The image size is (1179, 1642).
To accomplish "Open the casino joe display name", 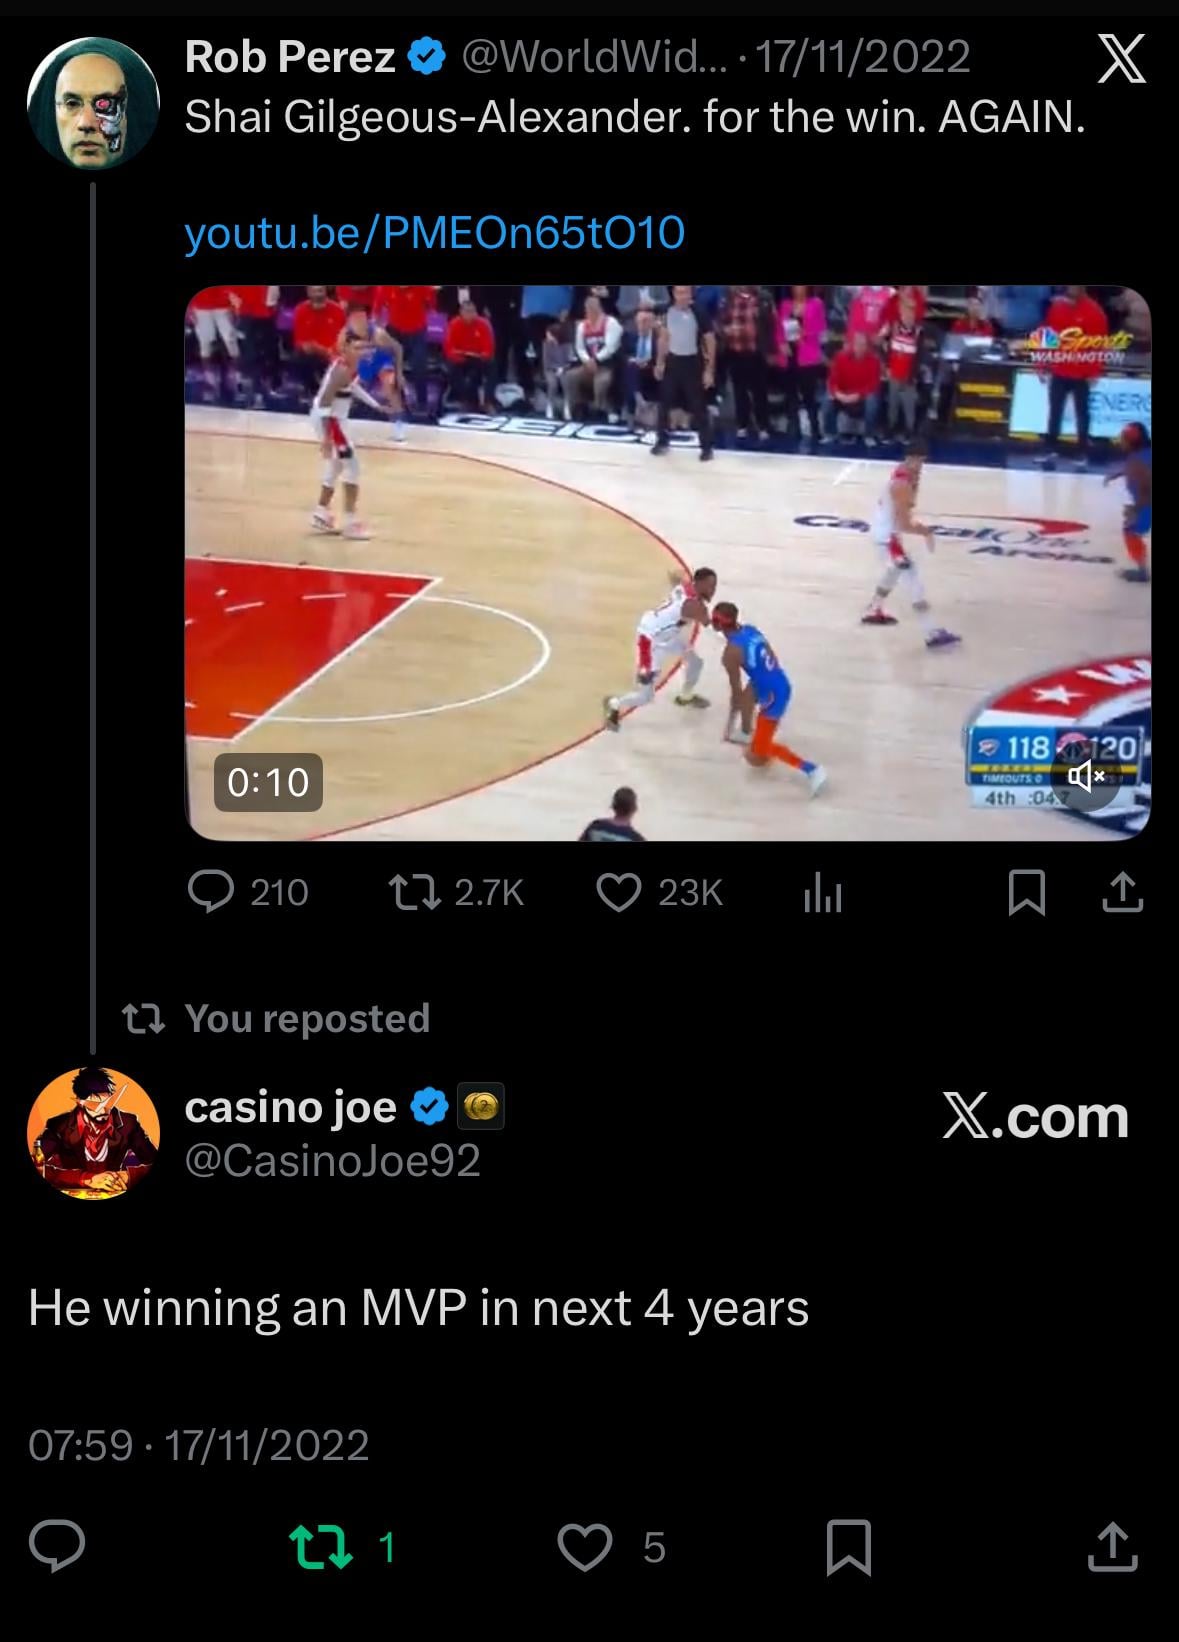I will (x=290, y=1106).
